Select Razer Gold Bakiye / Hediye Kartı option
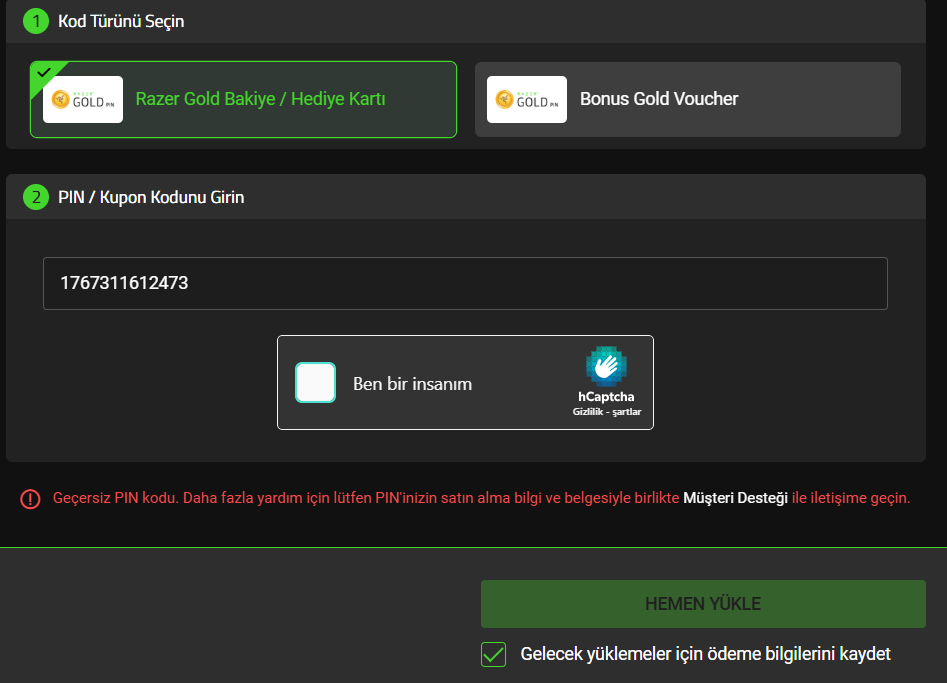The image size is (947, 683). [243, 100]
